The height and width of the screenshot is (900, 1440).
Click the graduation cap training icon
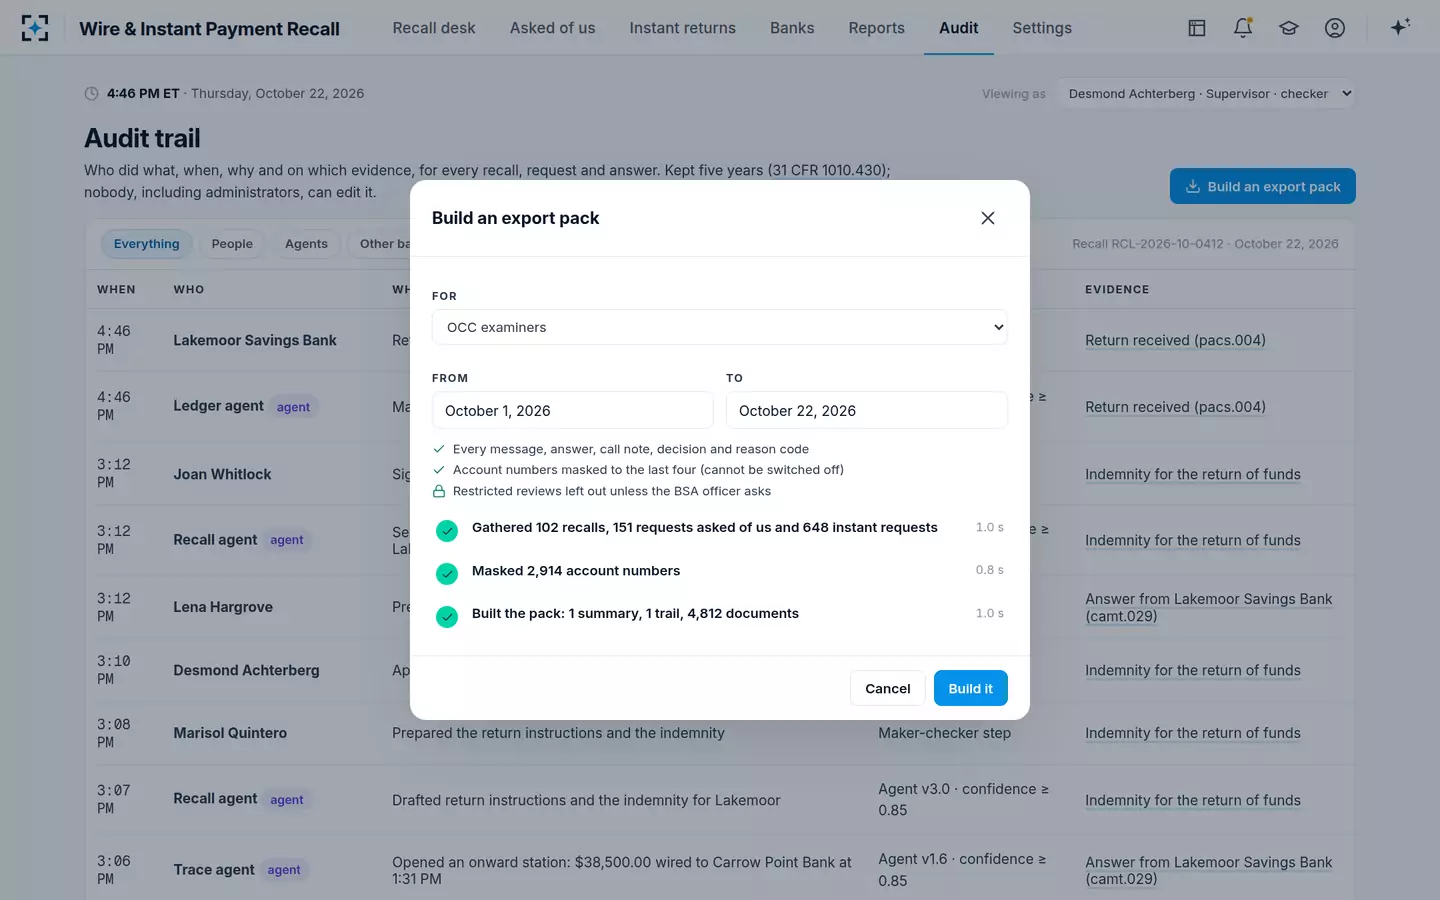coord(1289,28)
